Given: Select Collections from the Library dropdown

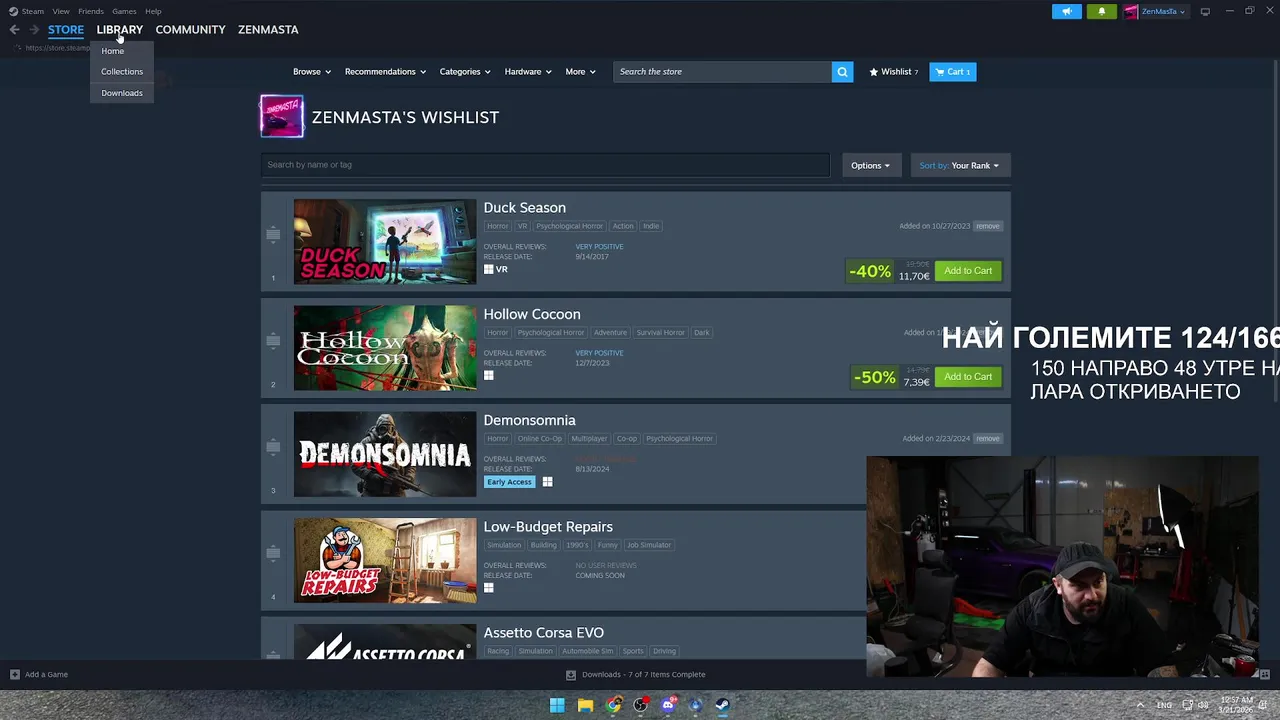Looking at the screenshot, I should pyautogui.click(x=122, y=72).
